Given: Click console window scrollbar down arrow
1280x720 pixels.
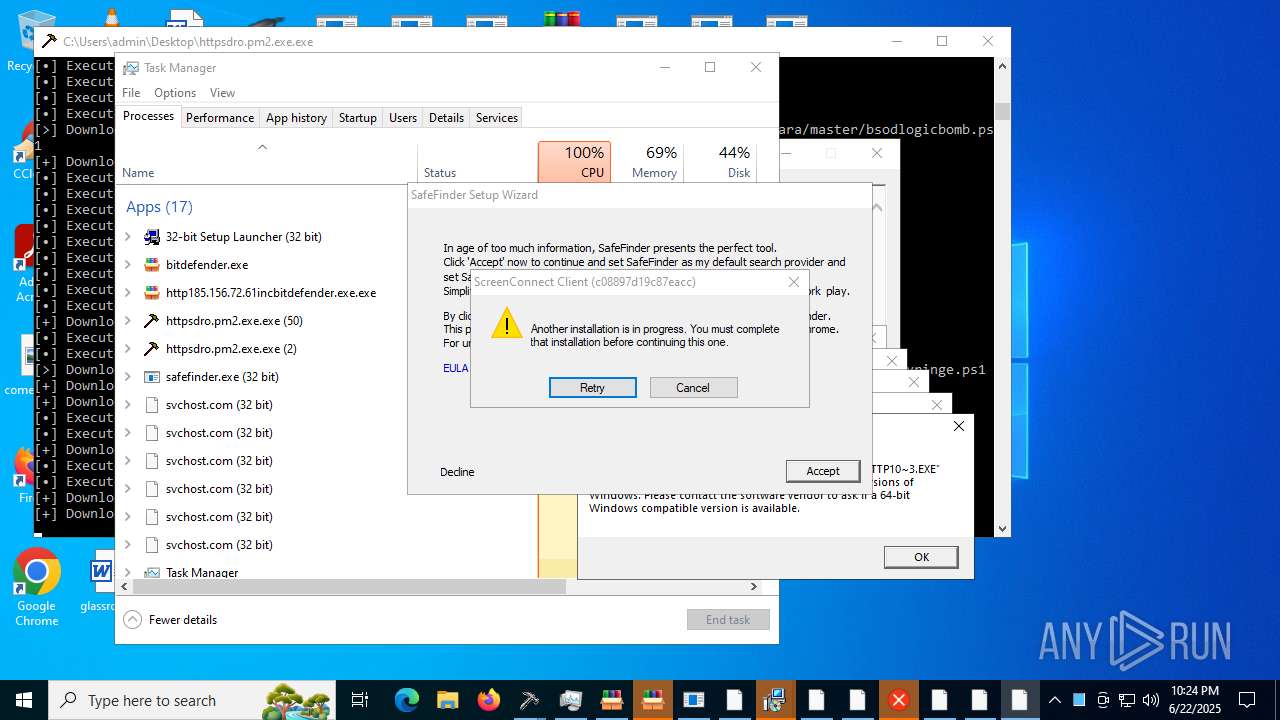Looking at the screenshot, I should (x=1002, y=528).
